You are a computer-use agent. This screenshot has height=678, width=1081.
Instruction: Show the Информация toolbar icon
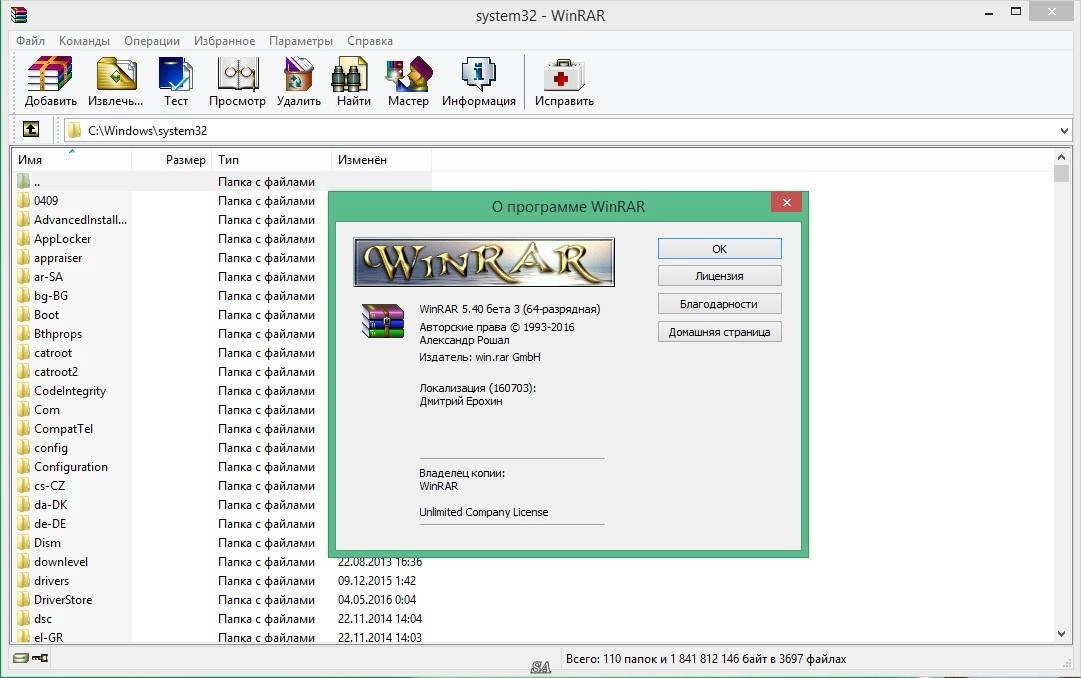(478, 74)
